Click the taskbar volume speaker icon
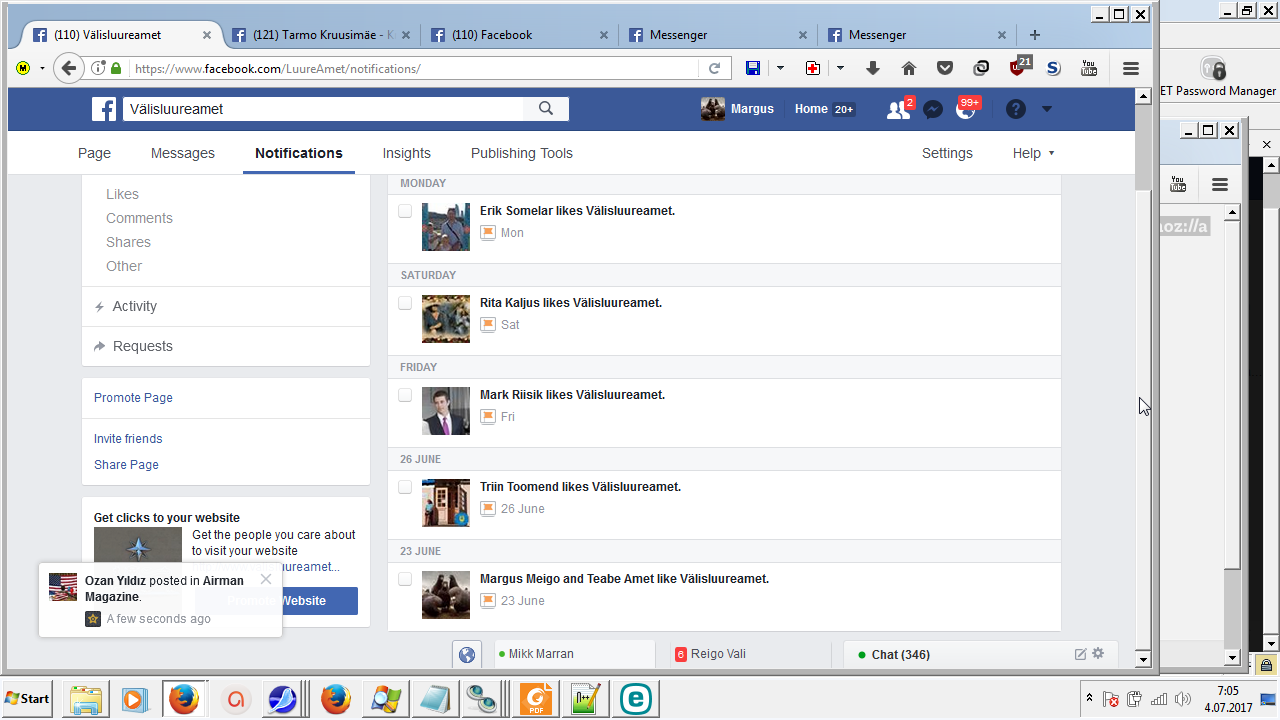 click(x=1185, y=699)
